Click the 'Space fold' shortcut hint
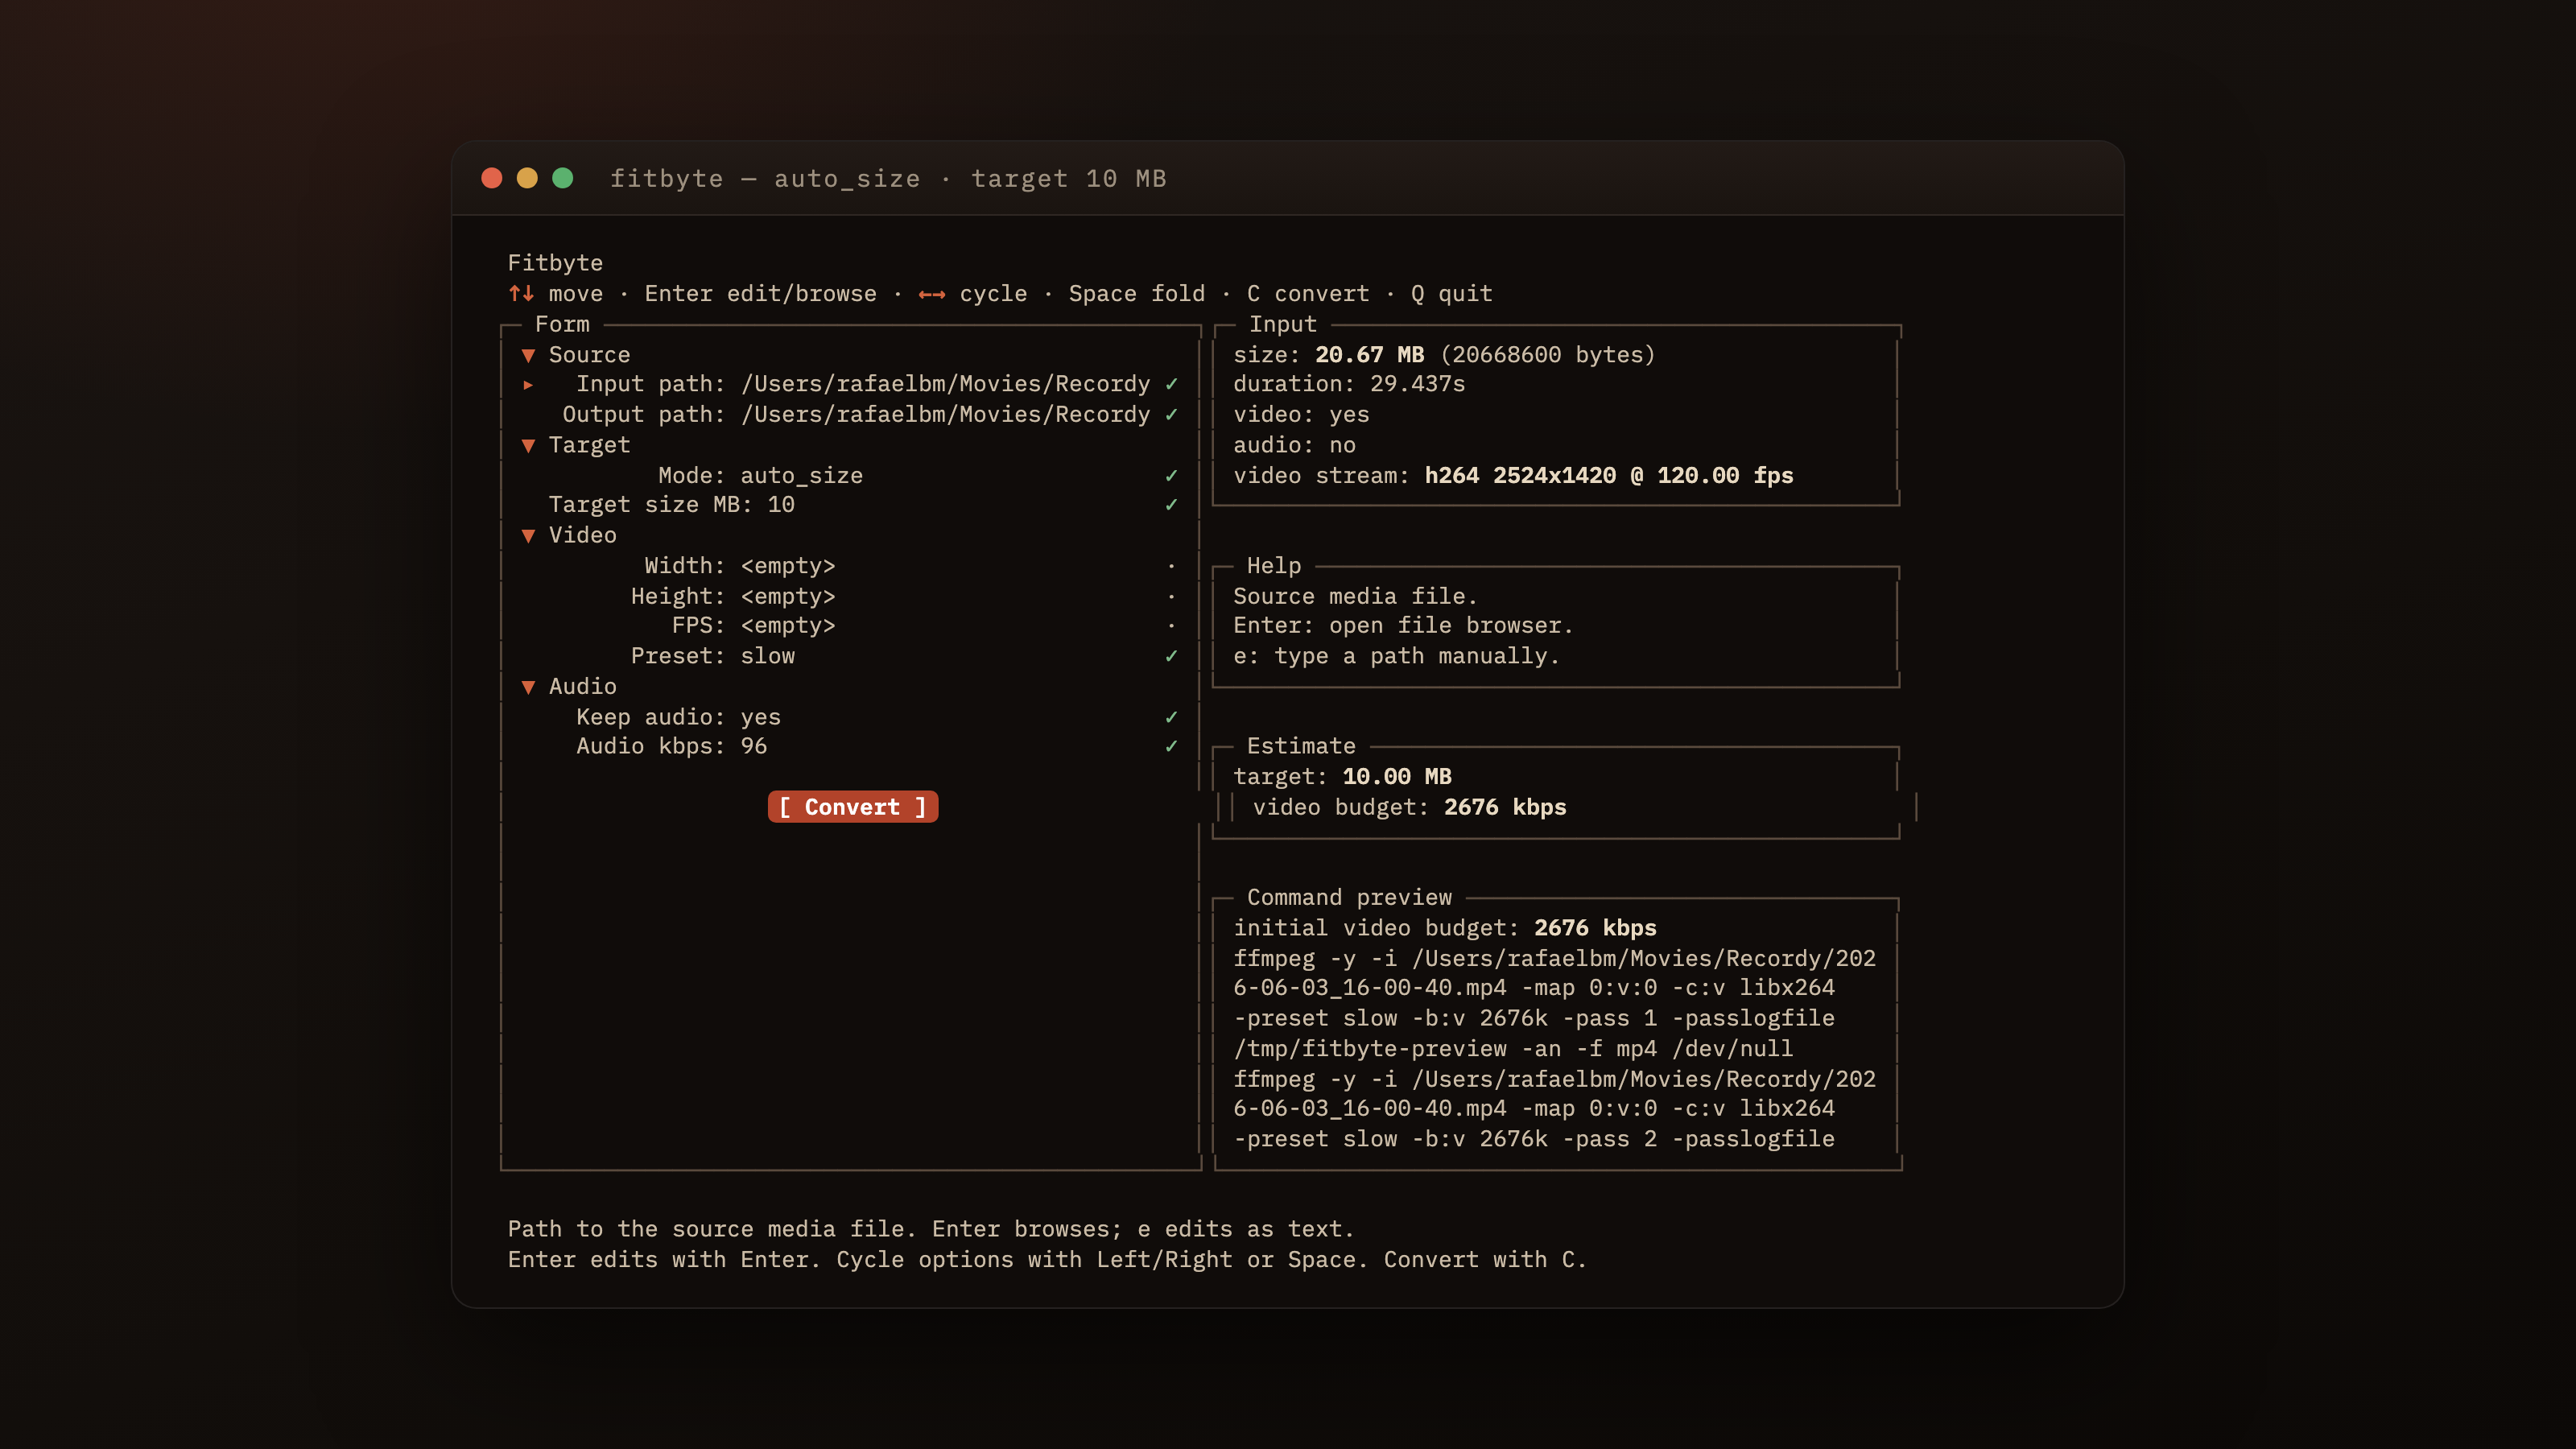Image resolution: width=2576 pixels, height=1449 pixels. (1137, 294)
